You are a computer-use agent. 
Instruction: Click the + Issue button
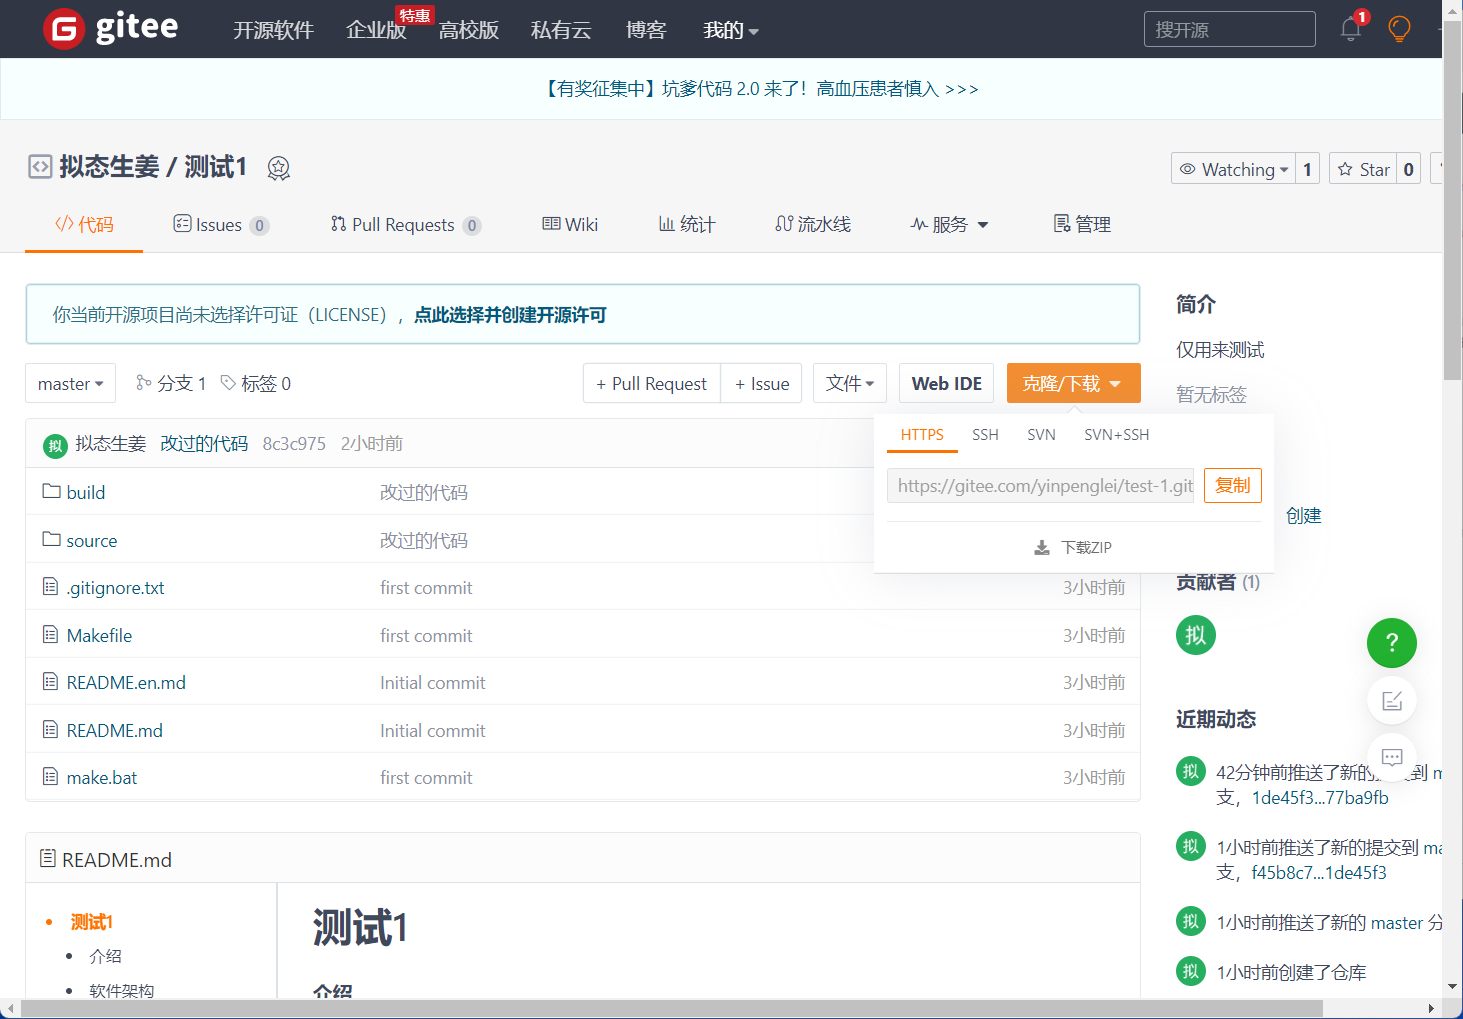point(761,383)
